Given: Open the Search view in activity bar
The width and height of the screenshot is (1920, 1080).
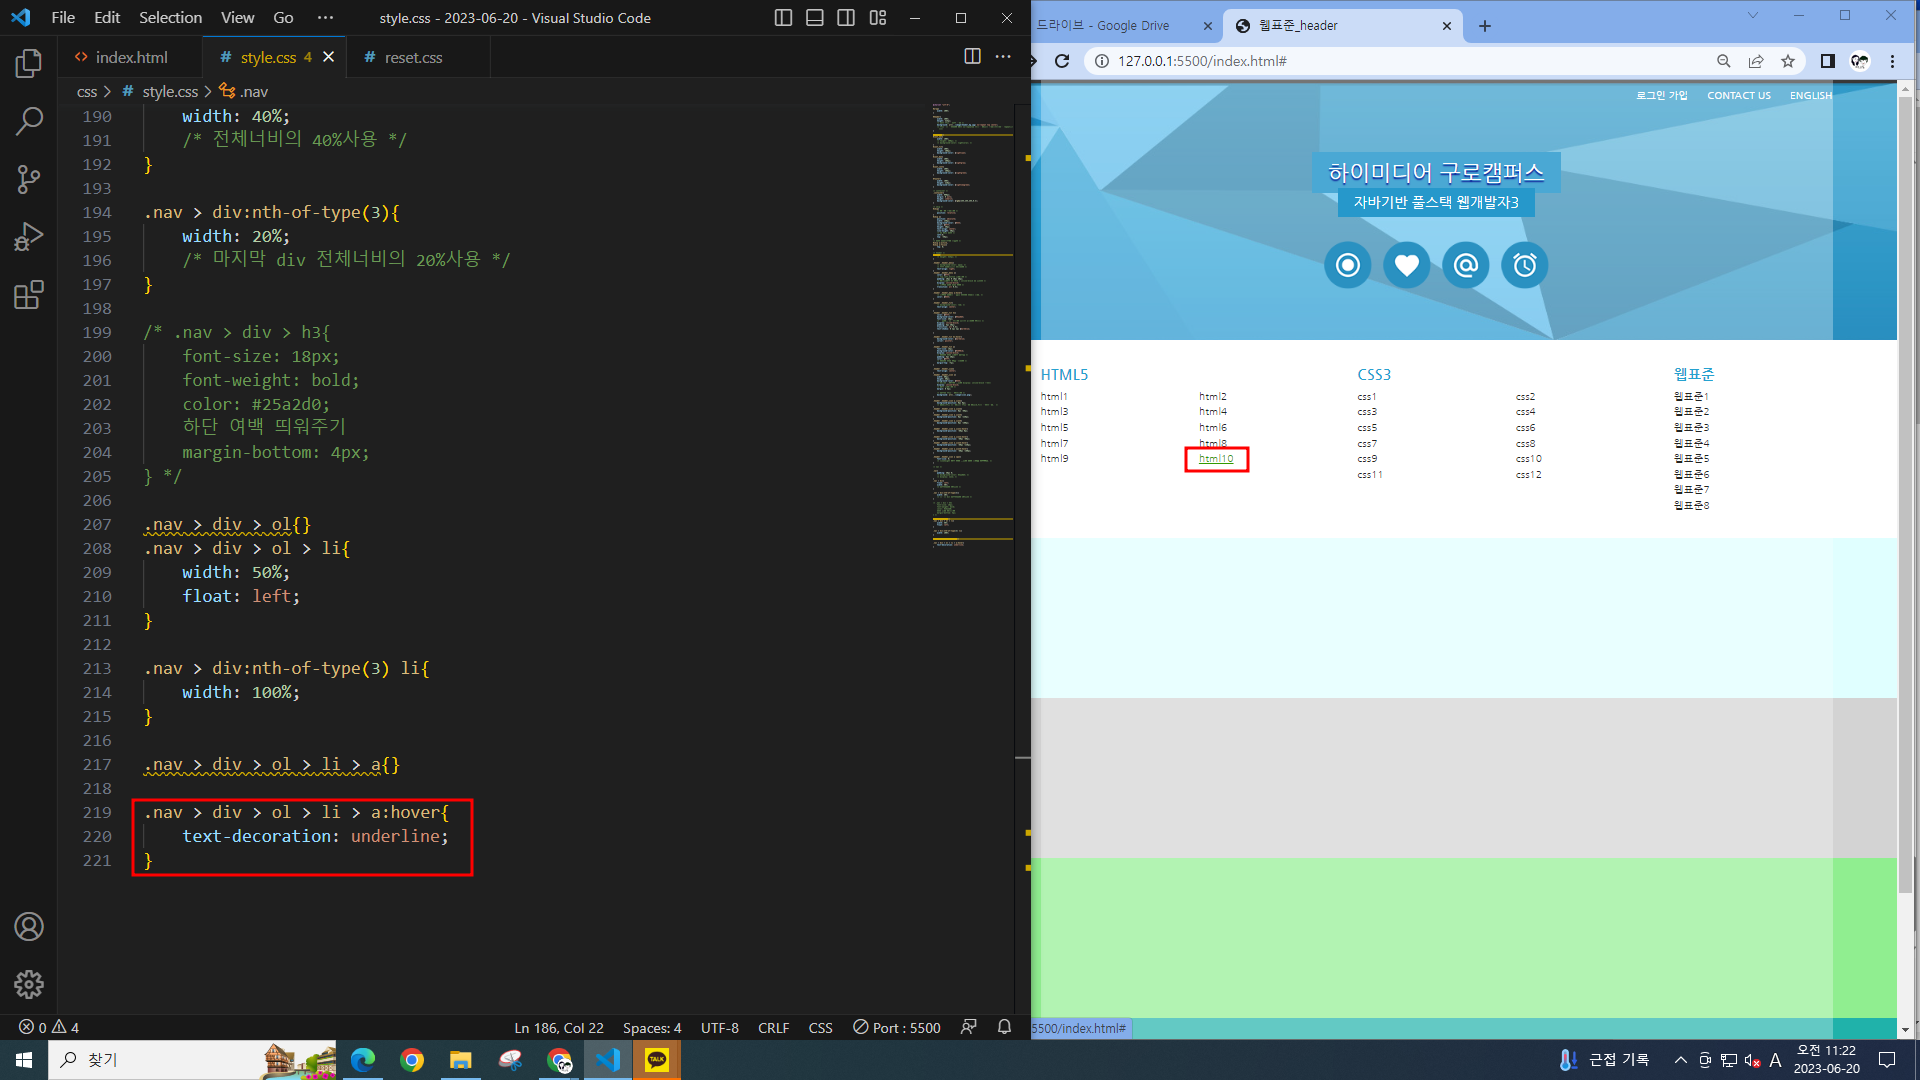Looking at the screenshot, I should [29, 122].
